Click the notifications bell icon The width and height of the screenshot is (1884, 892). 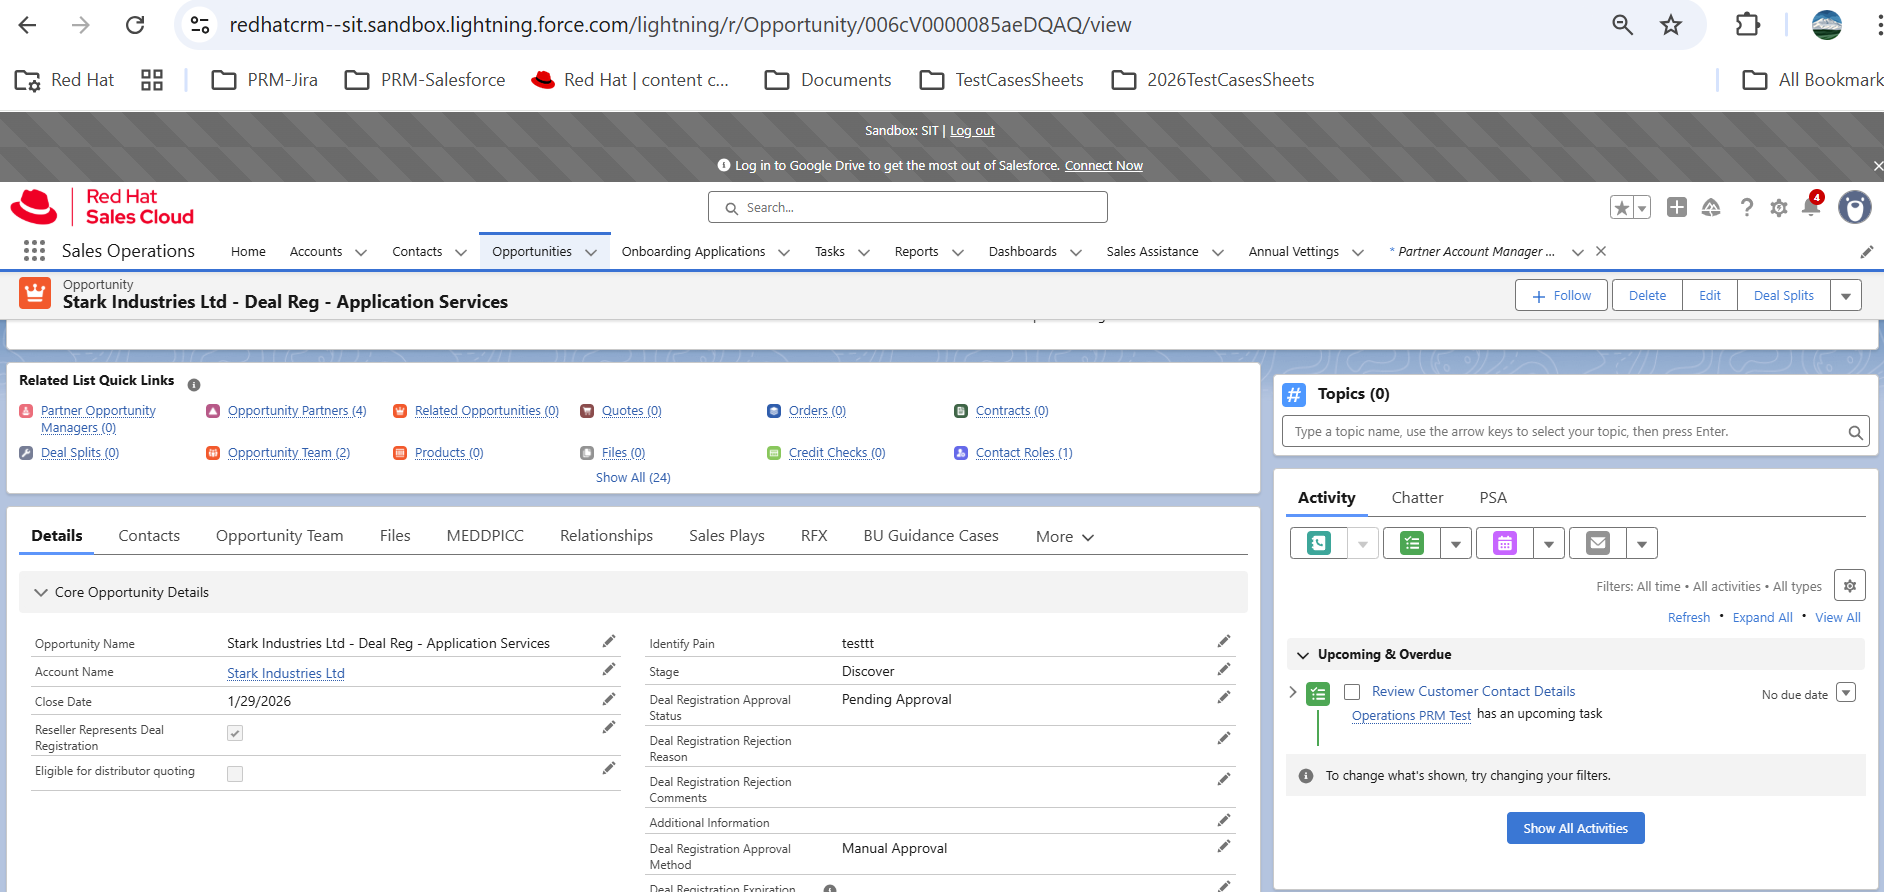[1810, 207]
